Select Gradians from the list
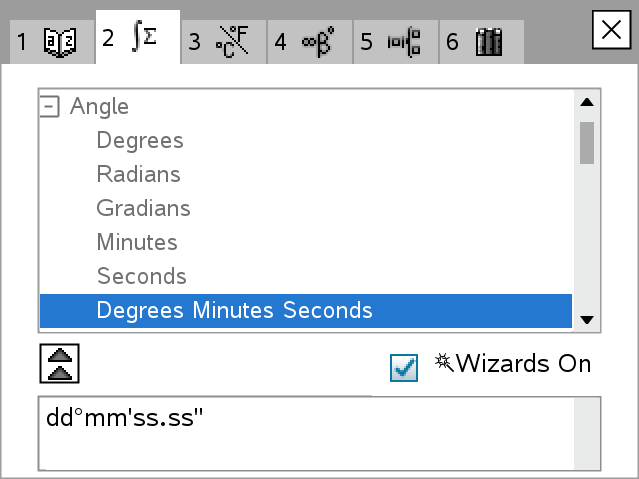This screenshot has width=639, height=479. [x=143, y=208]
